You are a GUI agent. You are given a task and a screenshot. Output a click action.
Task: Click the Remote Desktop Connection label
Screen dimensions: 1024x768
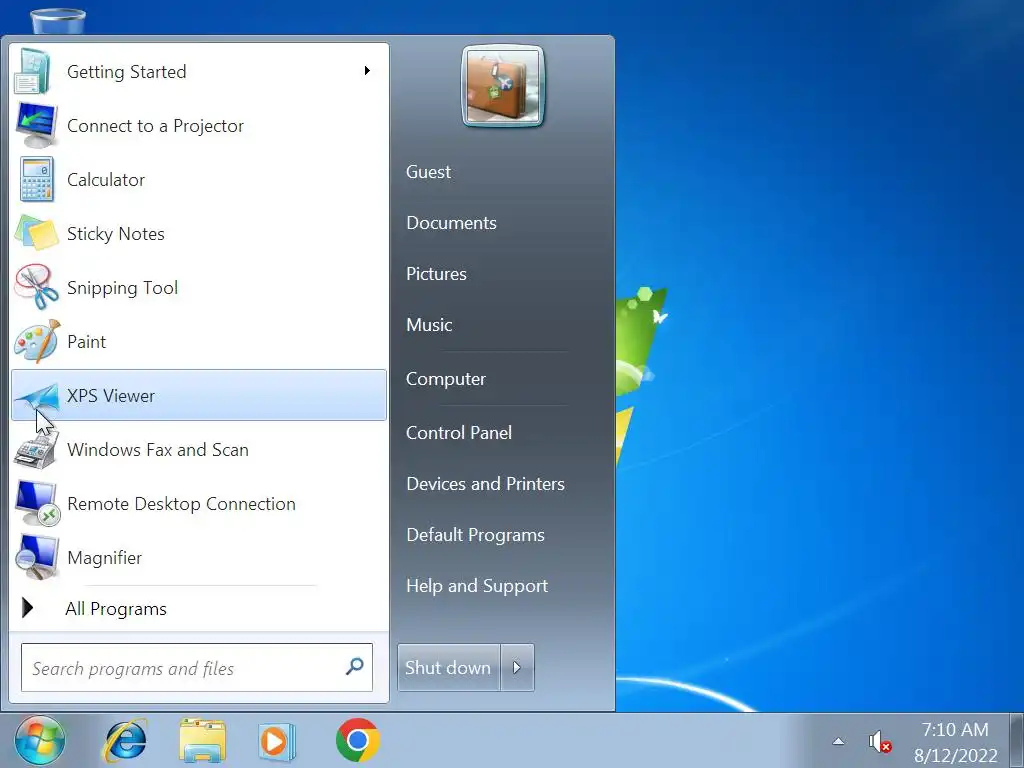(181, 504)
